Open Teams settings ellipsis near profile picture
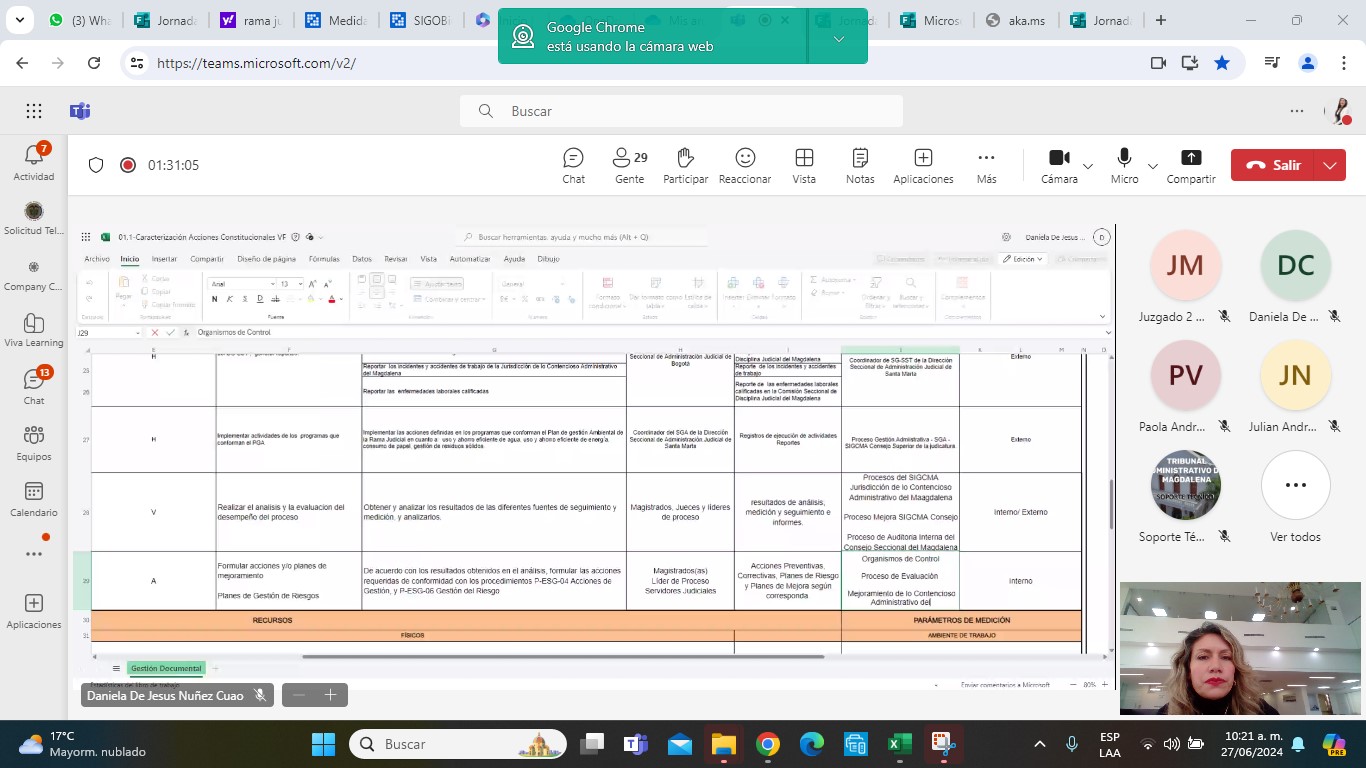 coord(1297,111)
